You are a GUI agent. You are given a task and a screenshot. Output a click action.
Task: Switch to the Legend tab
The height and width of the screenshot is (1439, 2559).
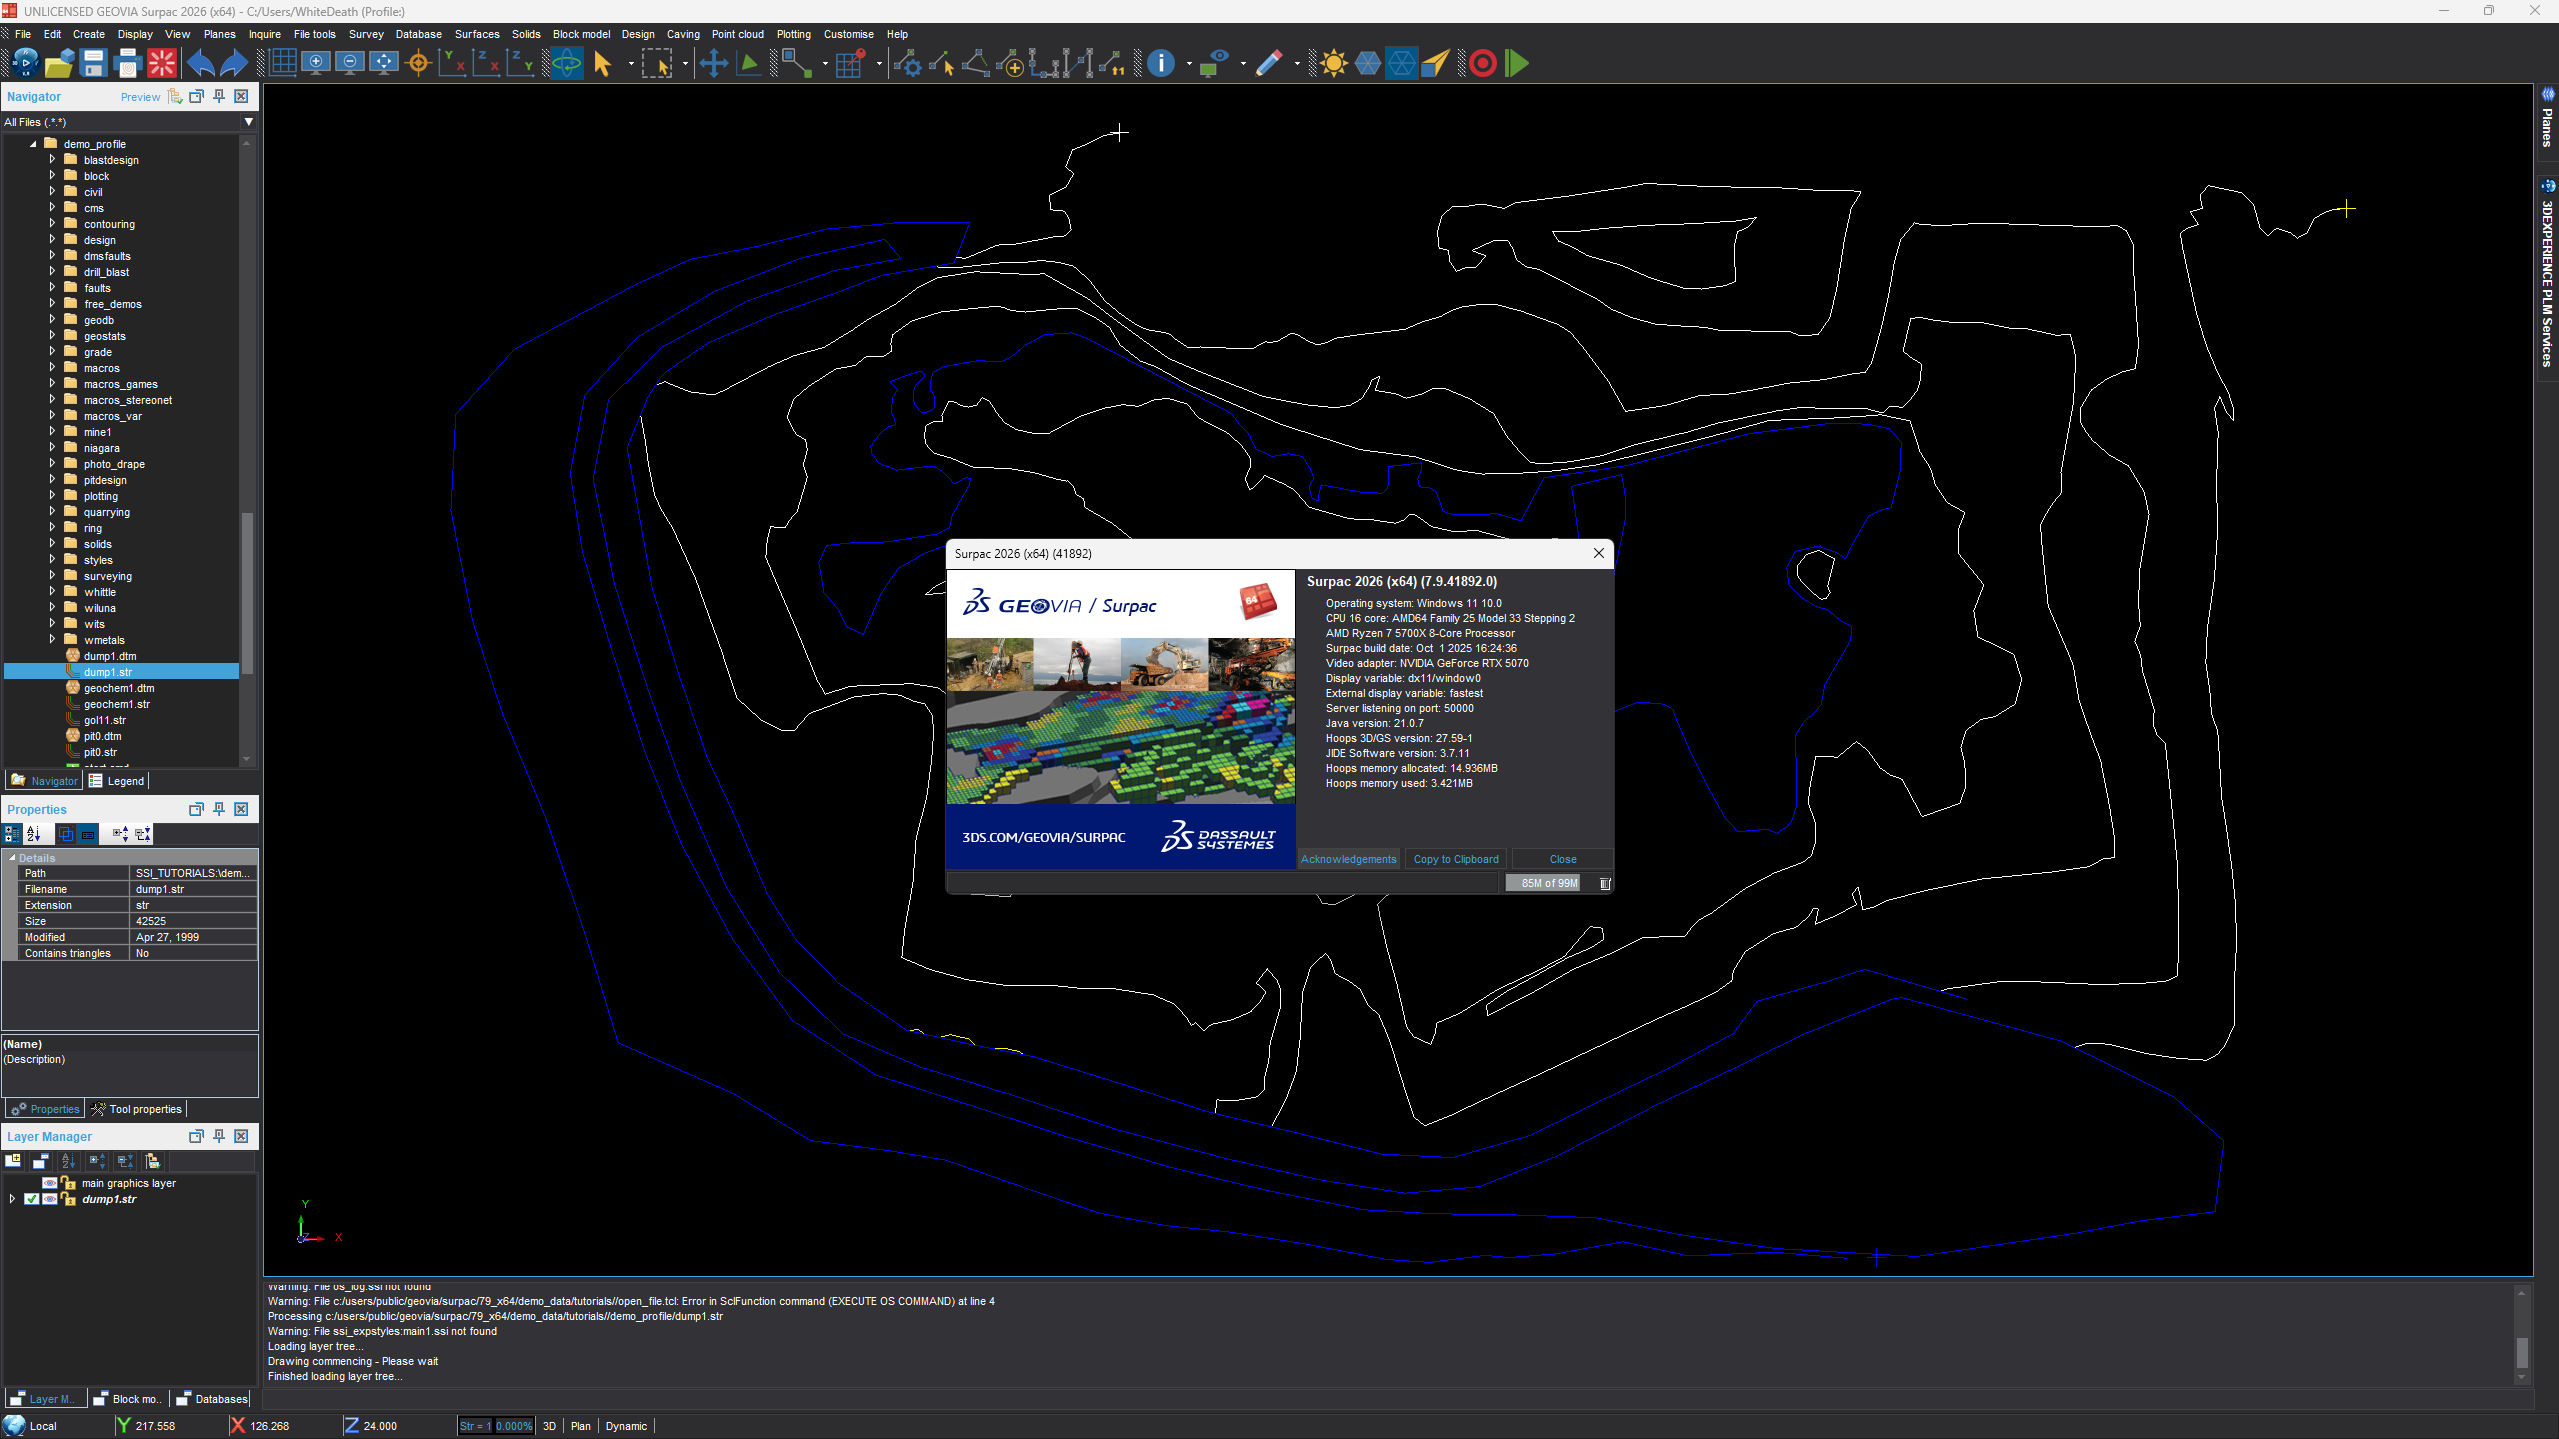point(117,781)
